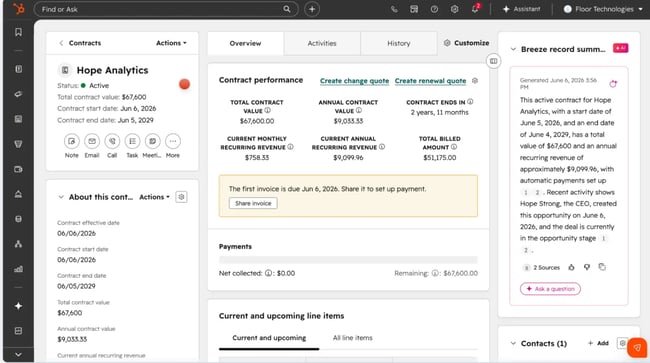Switch to the History tab
The image size is (650, 363).
(x=399, y=43)
